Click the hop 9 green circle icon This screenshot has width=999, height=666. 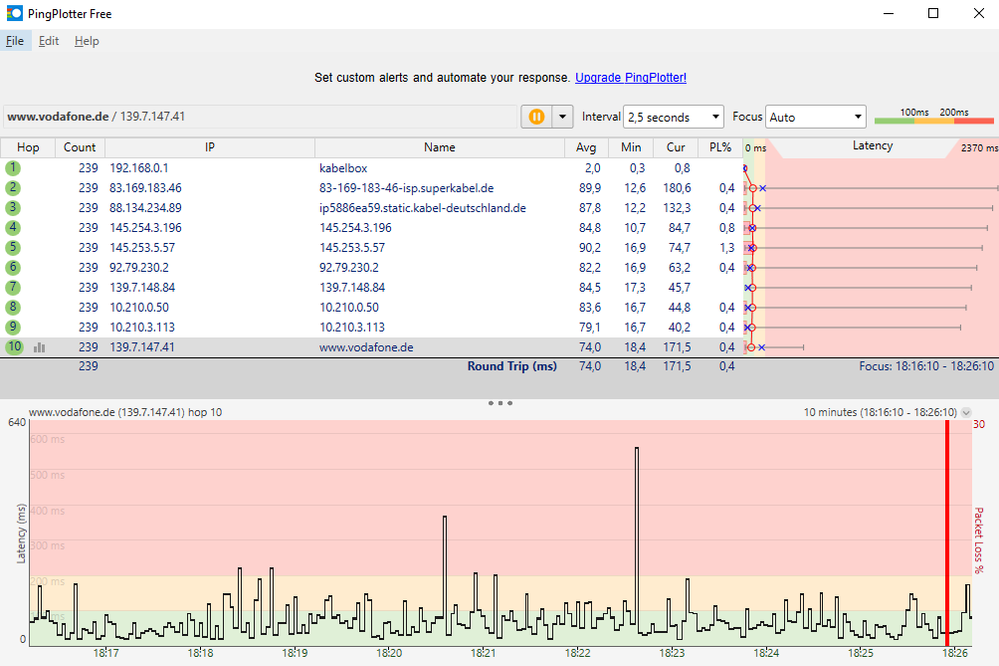point(13,327)
